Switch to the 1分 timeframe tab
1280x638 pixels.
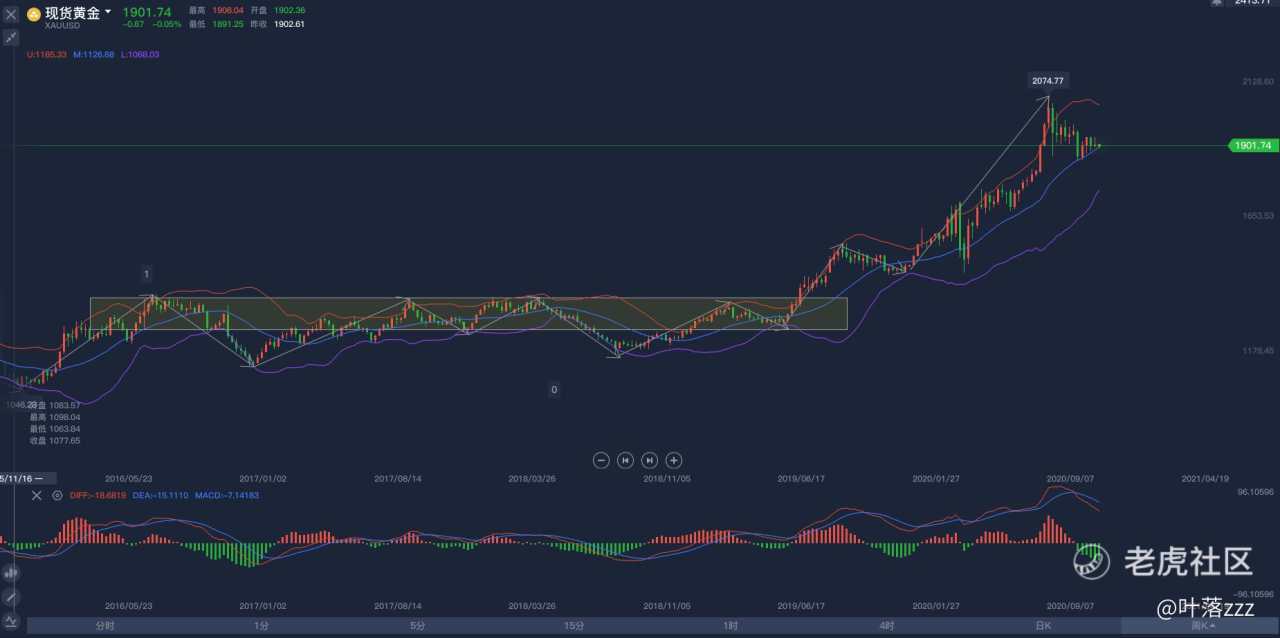pyautogui.click(x=261, y=626)
